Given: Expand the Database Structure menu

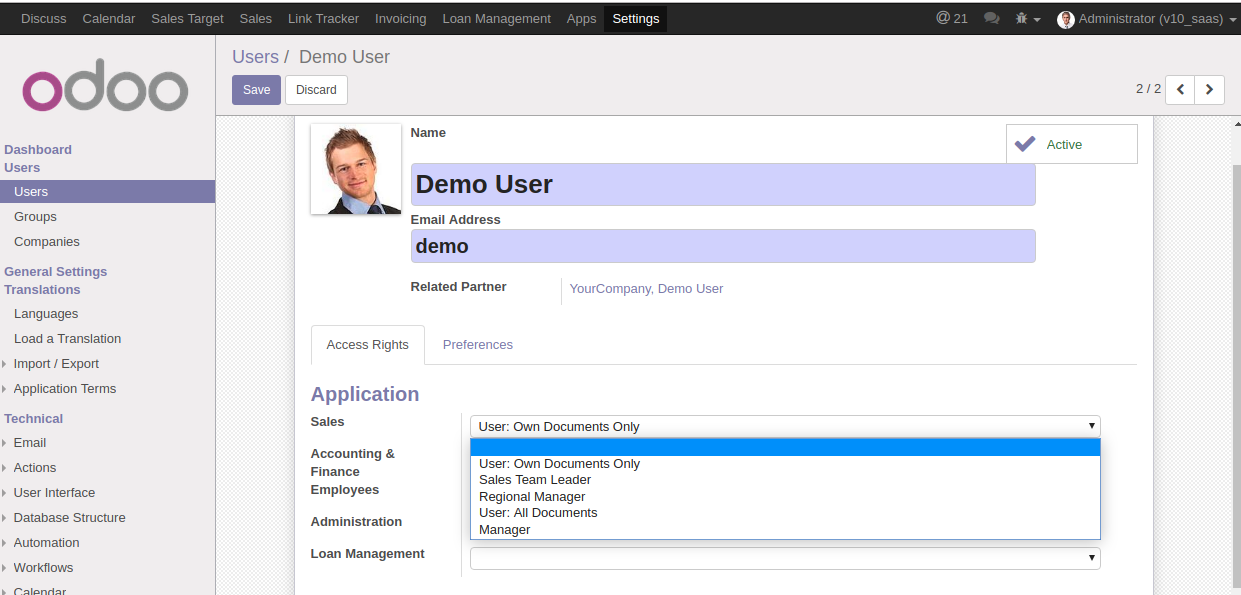Looking at the screenshot, I should (69, 518).
